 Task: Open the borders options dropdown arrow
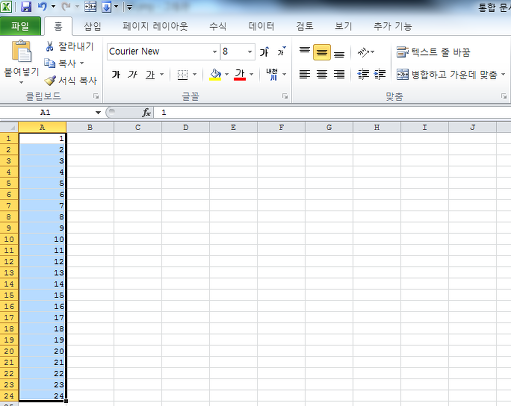pyautogui.click(x=195, y=74)
